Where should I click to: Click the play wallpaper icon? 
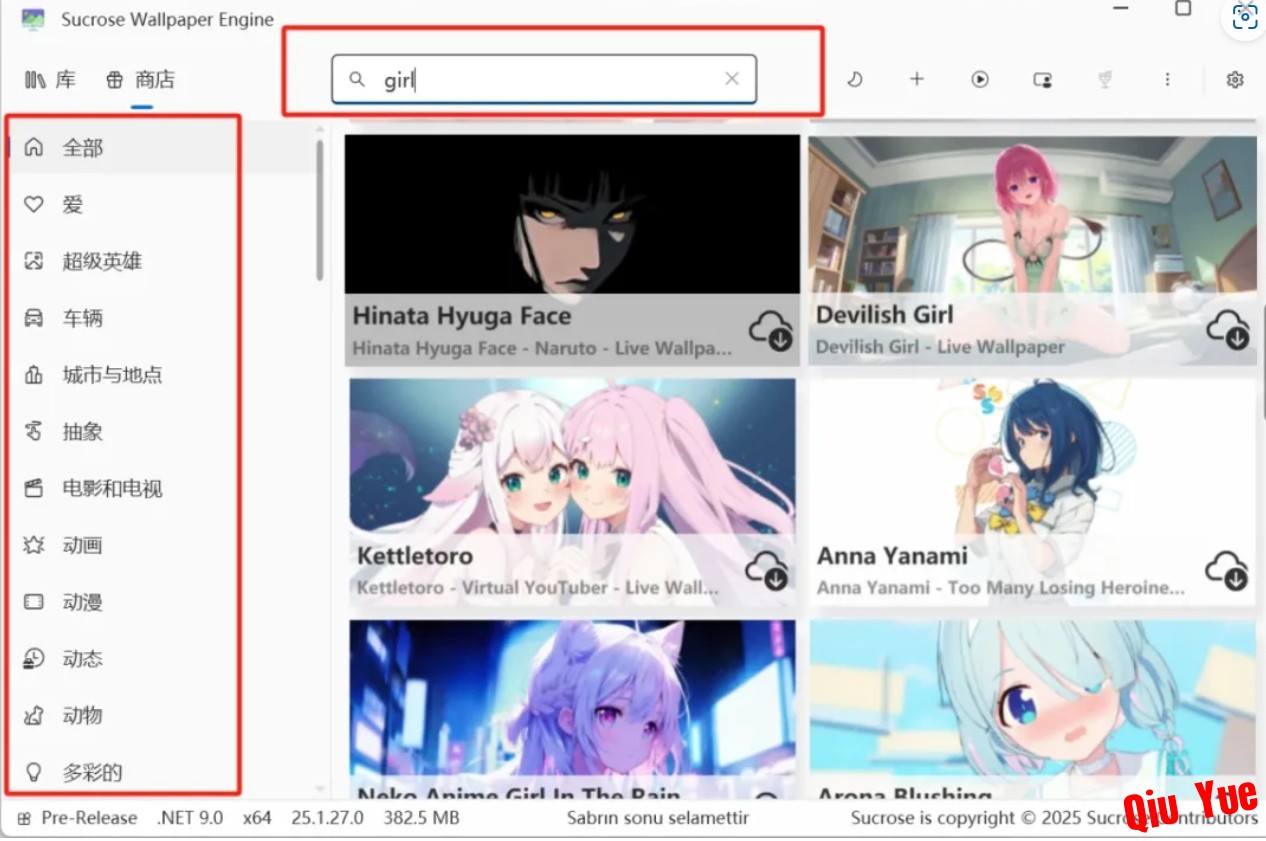tap(980, 79)
